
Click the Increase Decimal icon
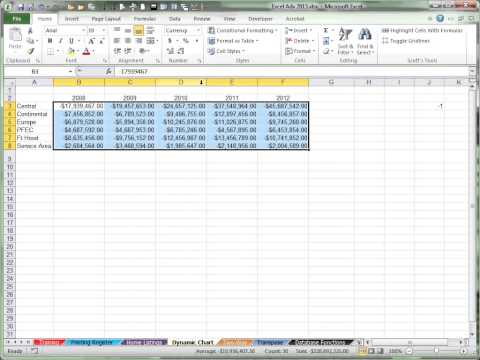click(x=170, y=51)
